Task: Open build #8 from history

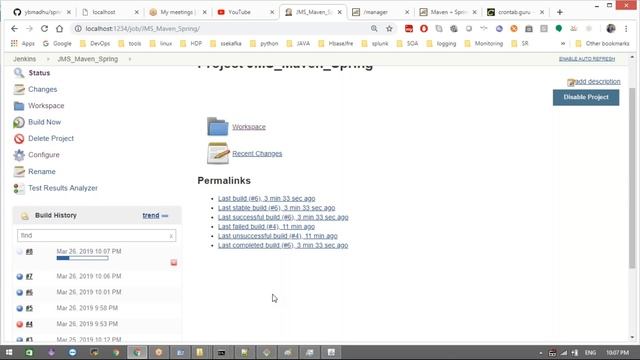Action: click(x=29, y=252)
